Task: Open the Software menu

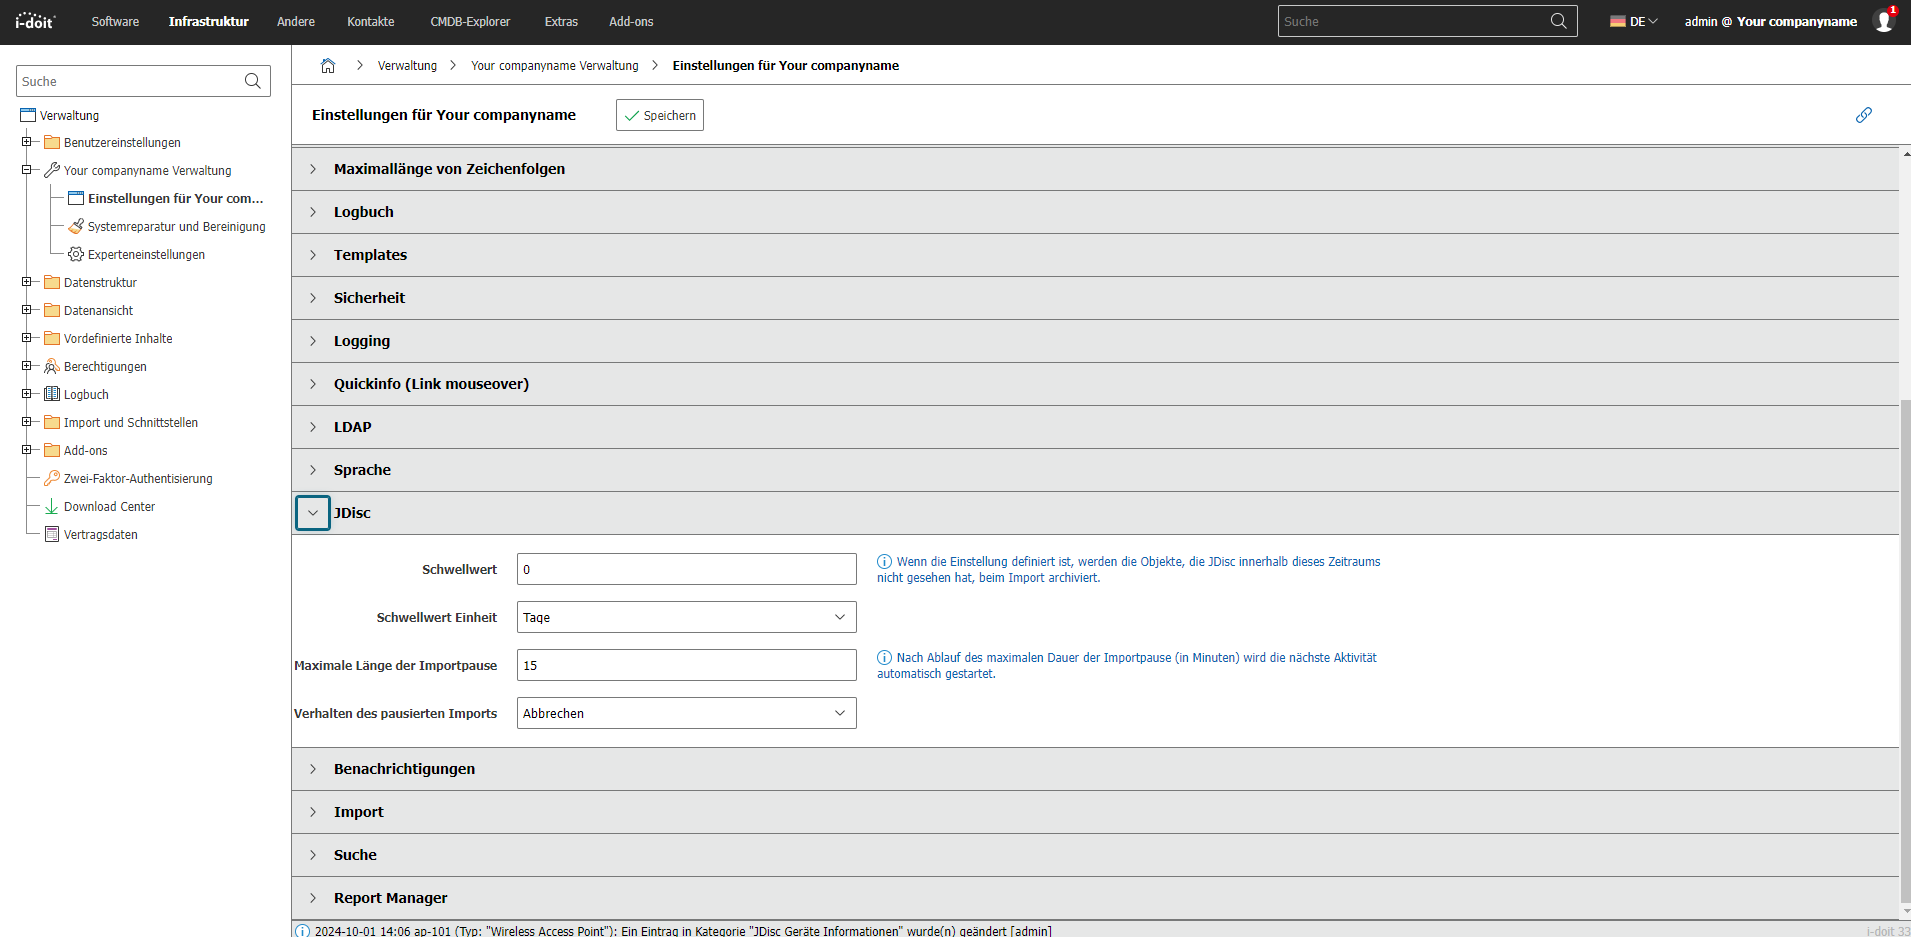Action: (115, 21)
